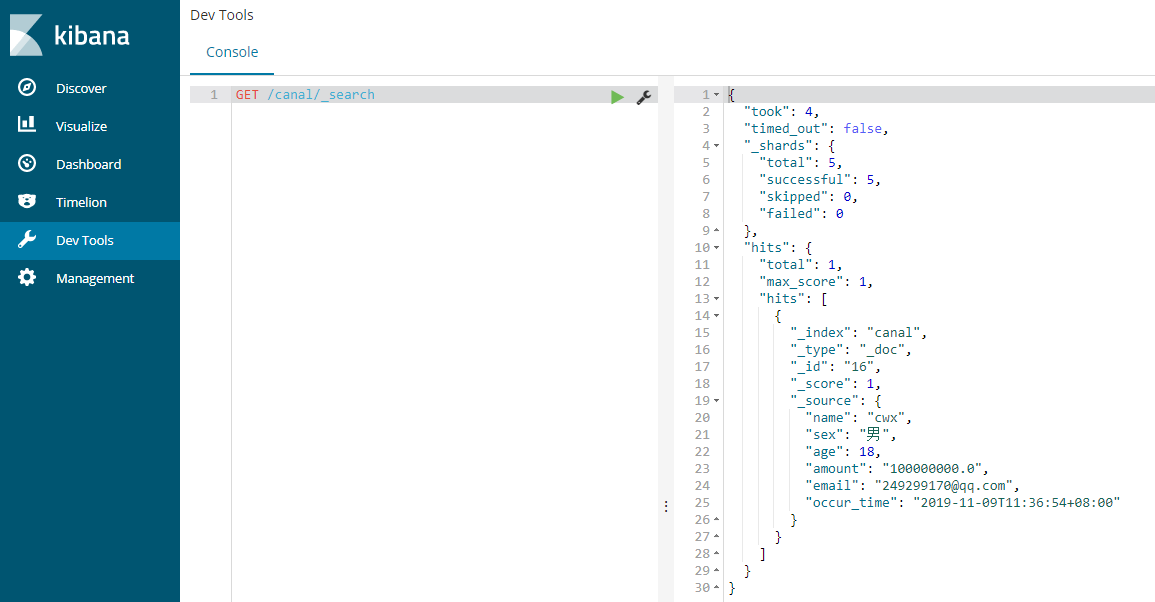
Task: Click "_type": "_doc" line
Action: 851,350
